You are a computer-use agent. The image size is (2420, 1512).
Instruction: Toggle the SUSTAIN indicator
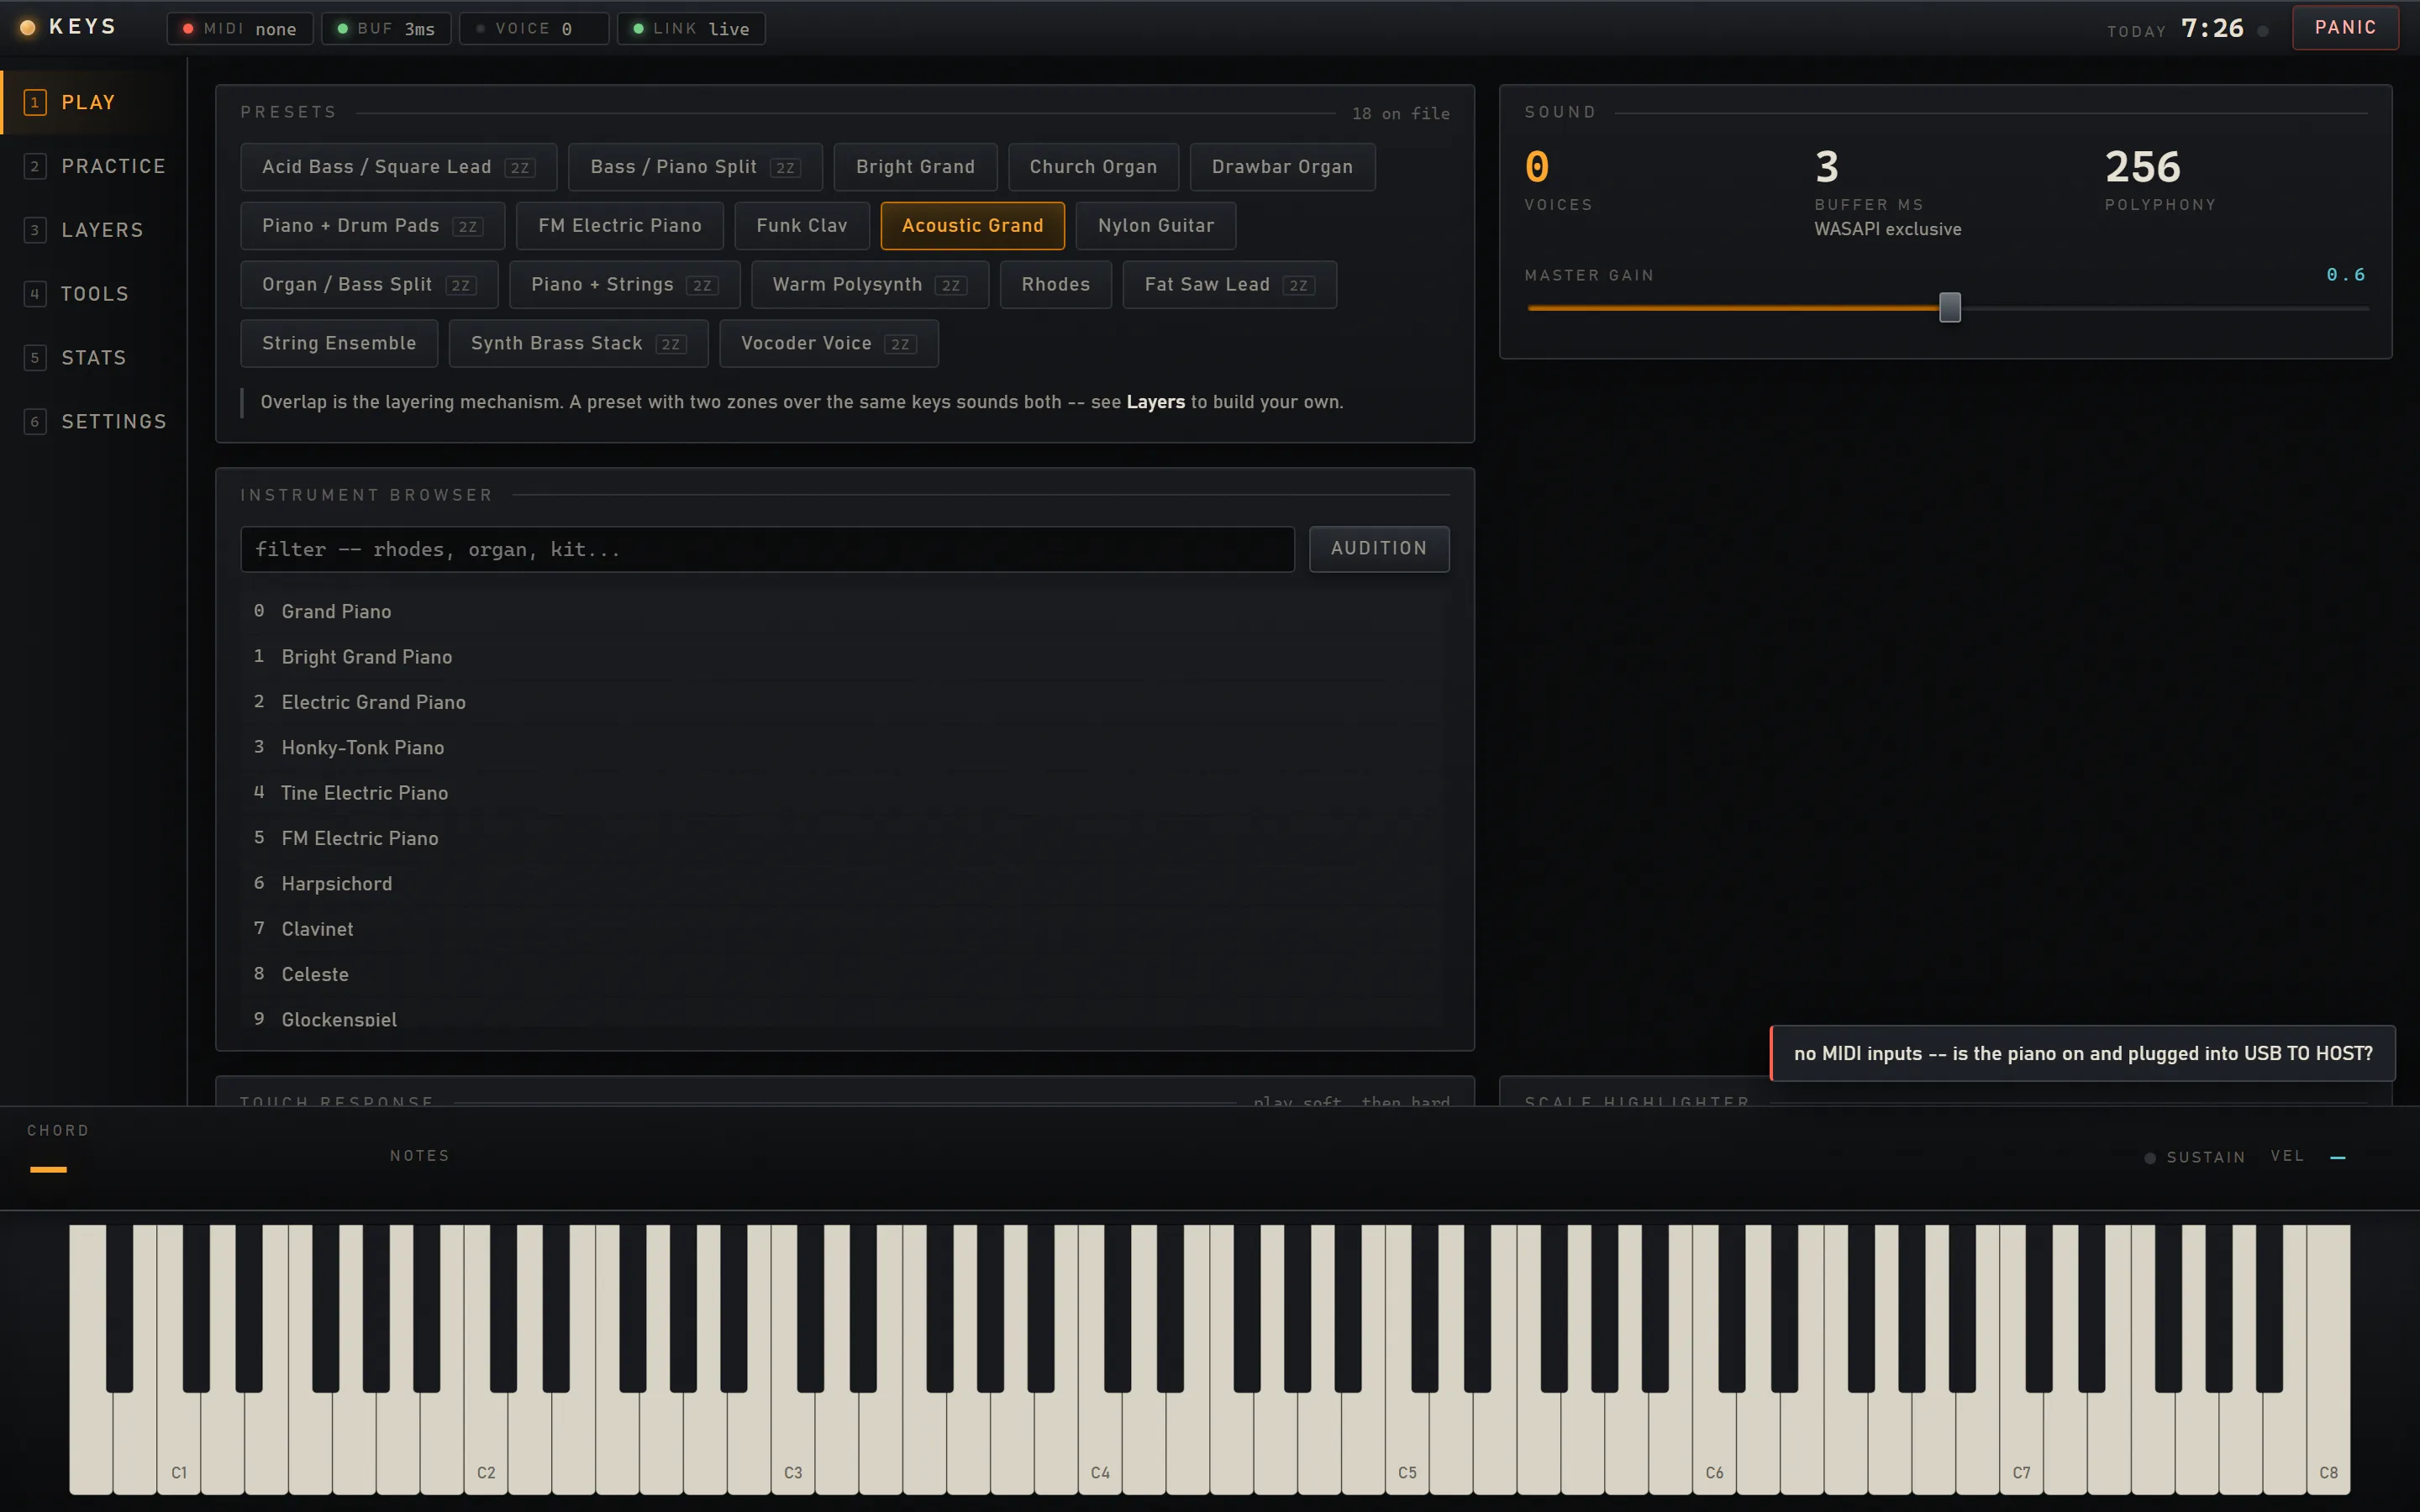[x=2195, y=1157]
